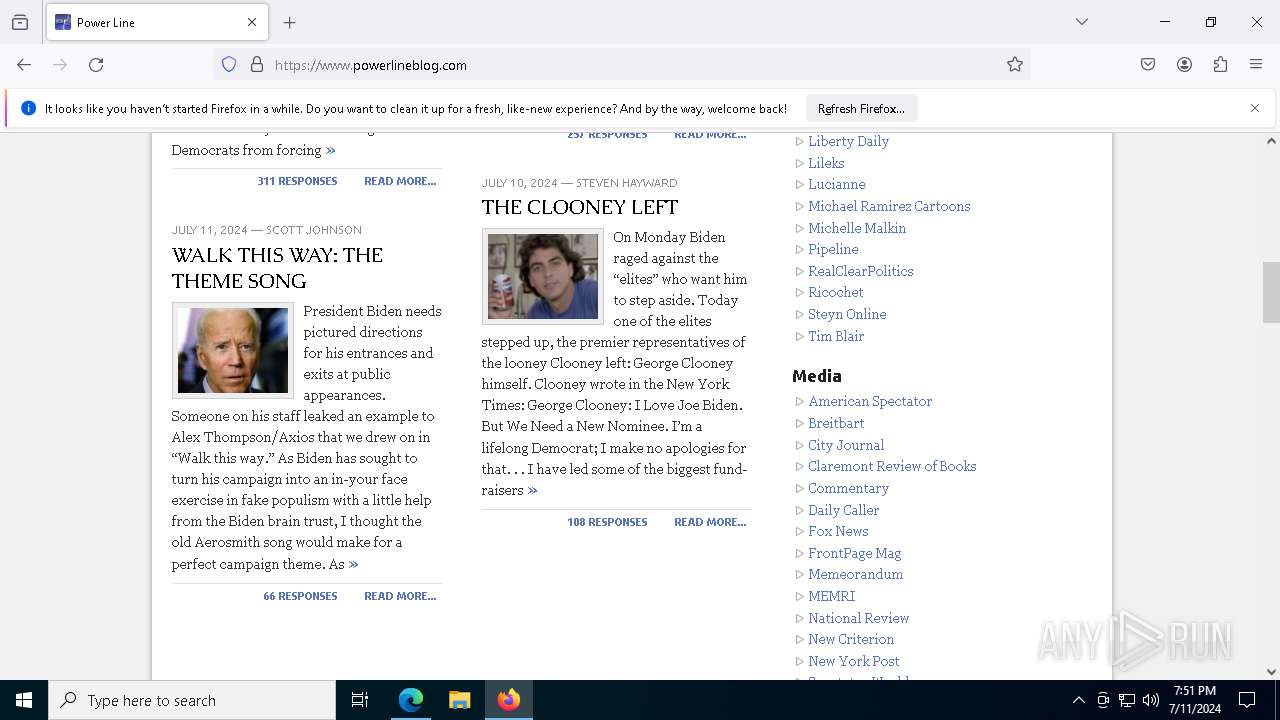This screenshot has height=720, width=1280.
Task: Click the Clooney article photo thumbnail
Action: coord(543,277)
